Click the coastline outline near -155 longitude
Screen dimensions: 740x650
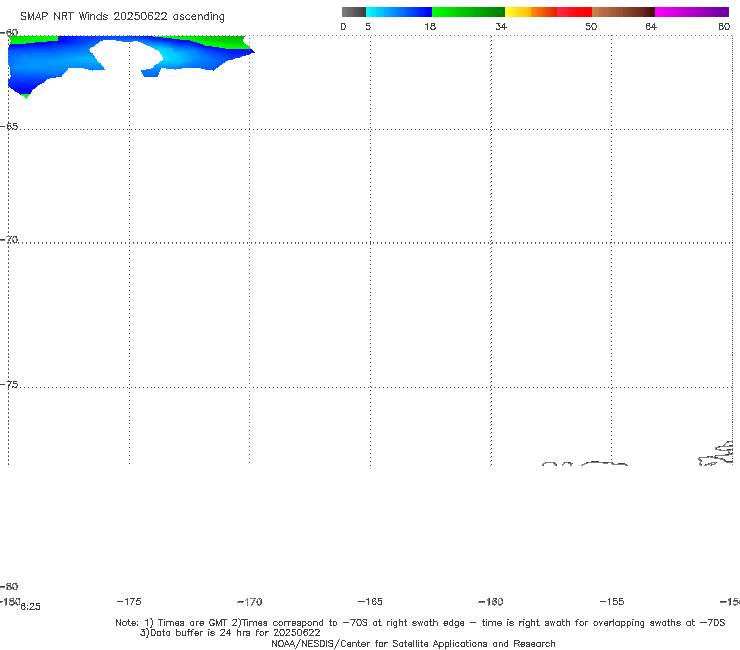coord(604,464)
